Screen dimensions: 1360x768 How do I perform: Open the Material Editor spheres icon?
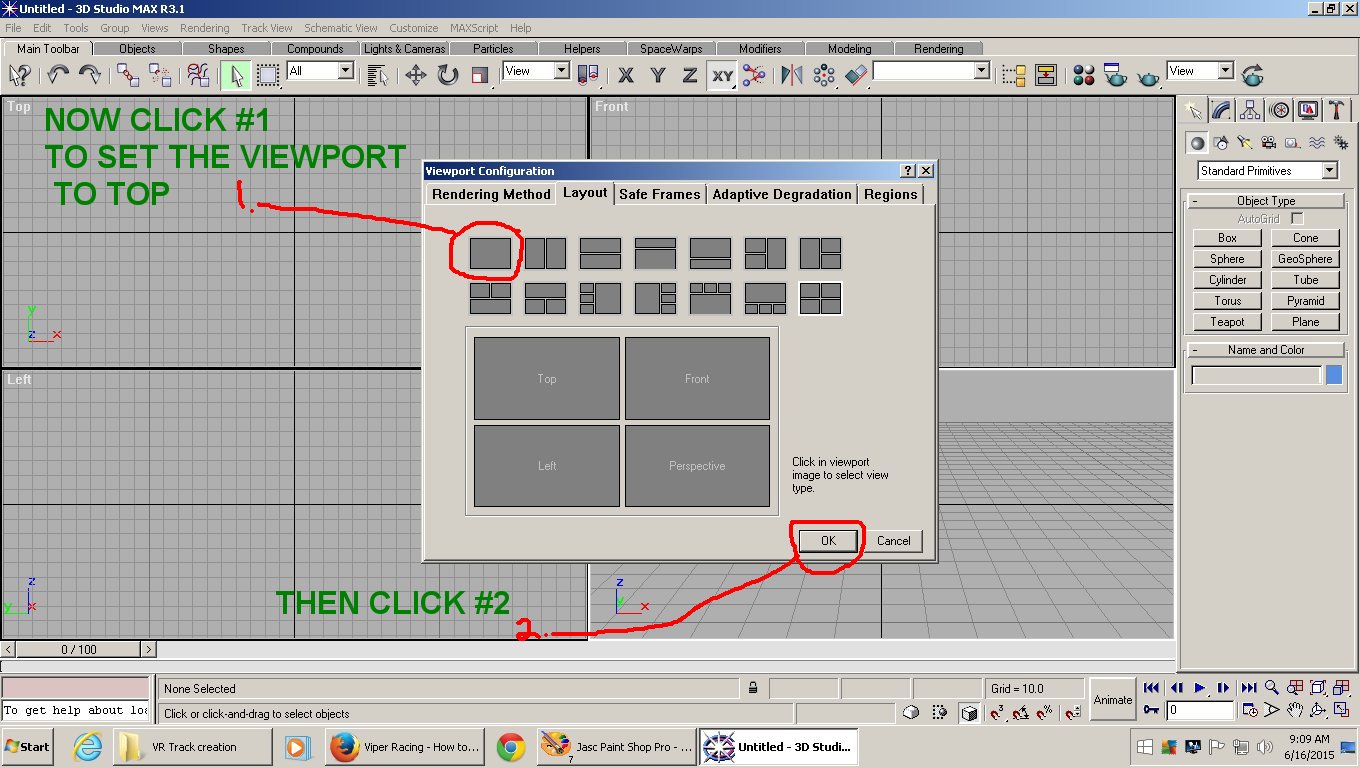(1084, 75)
